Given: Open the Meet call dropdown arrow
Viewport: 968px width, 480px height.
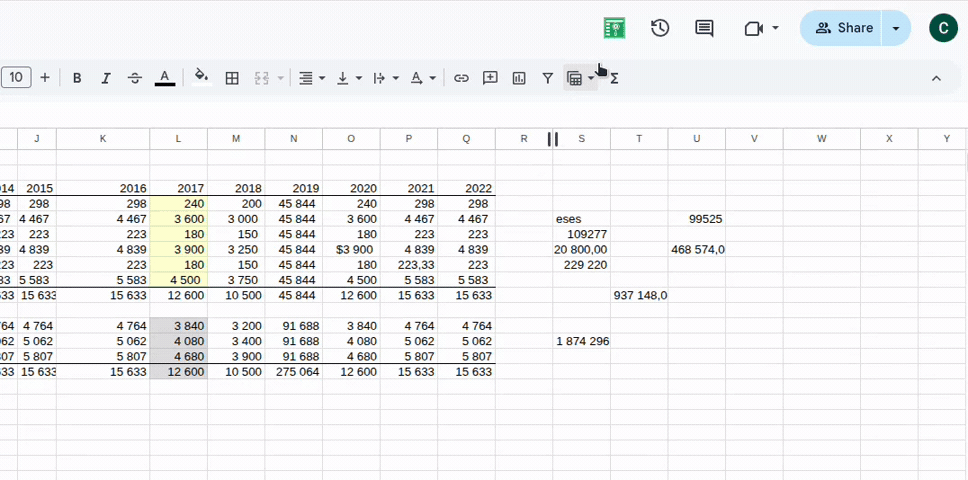Looking at the screenshot, I should pos(775,28).
